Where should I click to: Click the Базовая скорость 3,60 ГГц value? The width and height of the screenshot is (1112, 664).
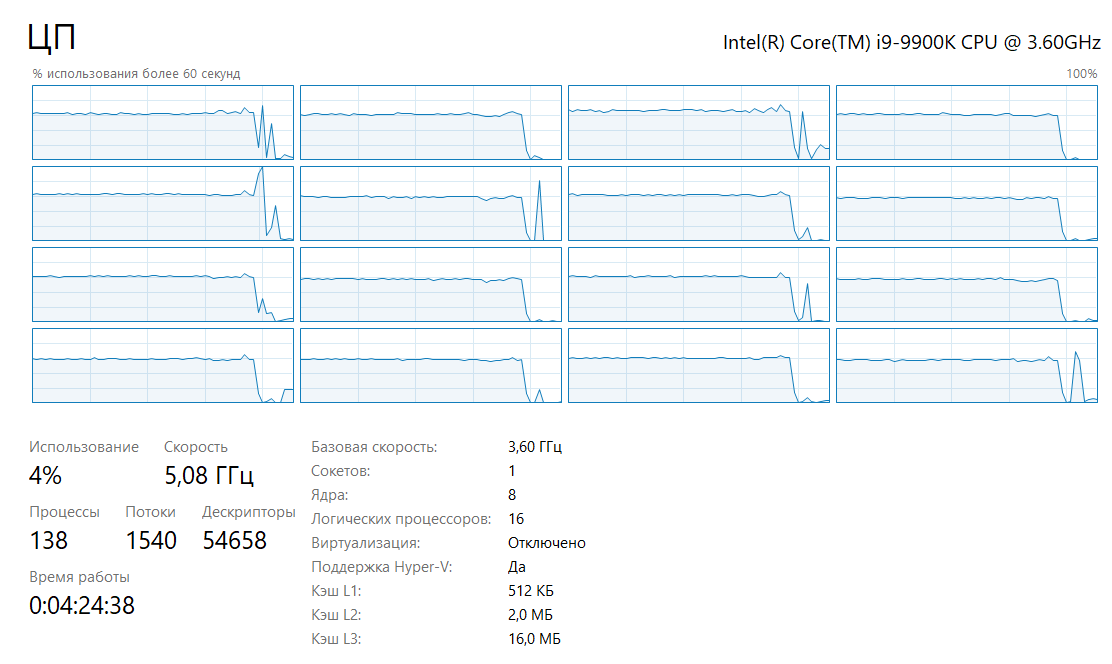pos(535,447)
